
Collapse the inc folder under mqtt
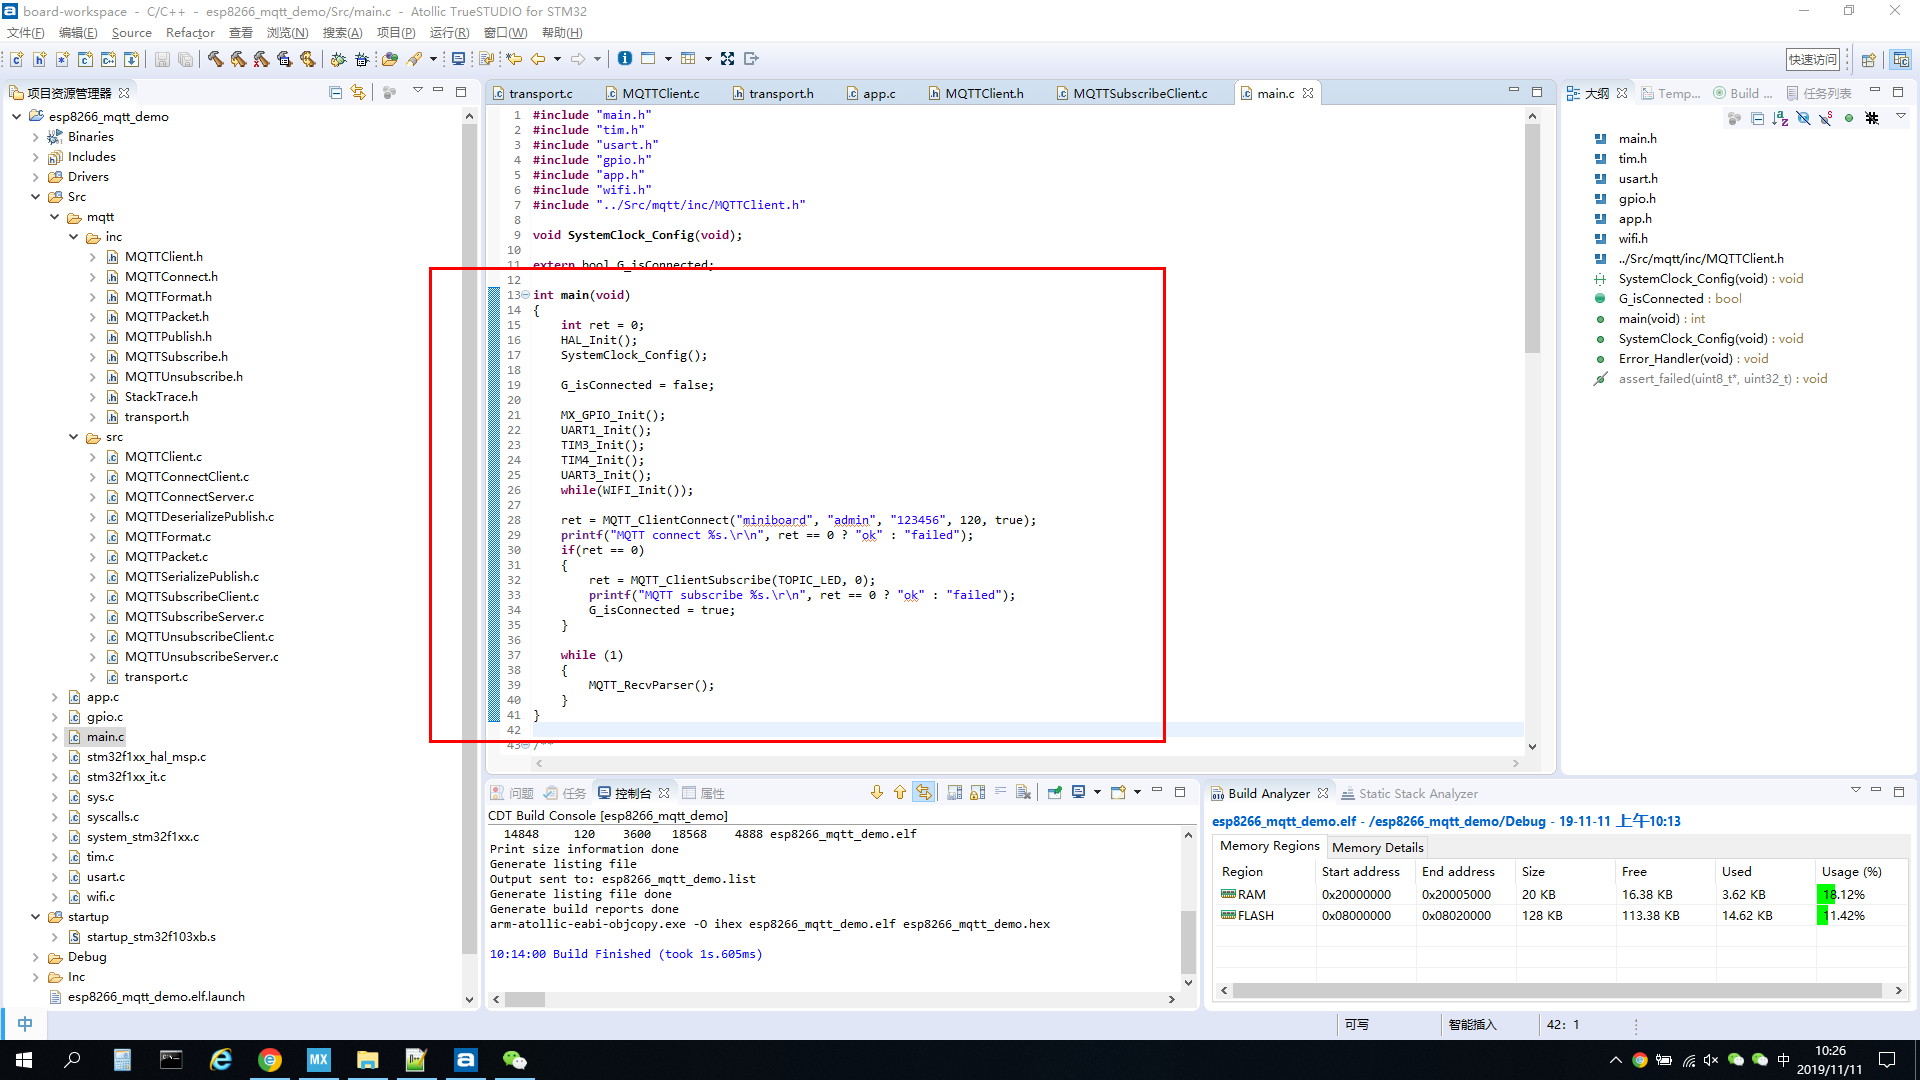click(74, 237)
